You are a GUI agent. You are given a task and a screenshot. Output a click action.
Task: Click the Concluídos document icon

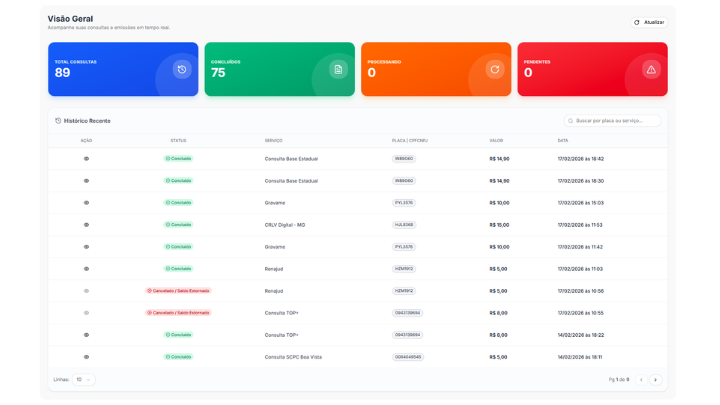tap(338, 69)
